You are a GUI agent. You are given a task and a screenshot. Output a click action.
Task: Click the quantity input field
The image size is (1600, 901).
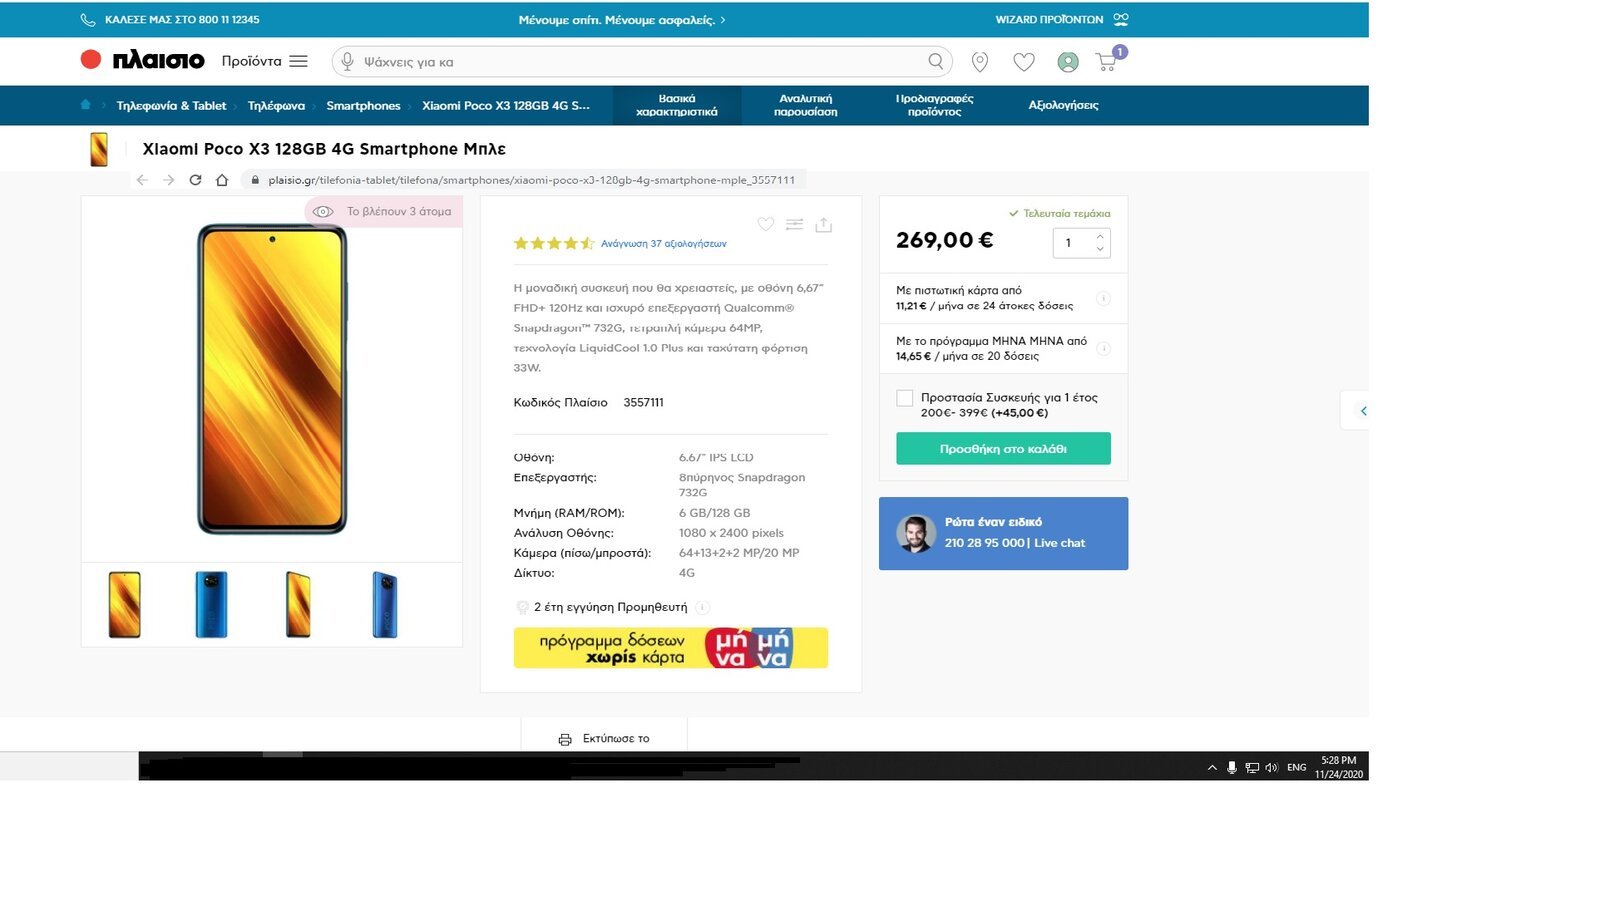(1081, 243)
